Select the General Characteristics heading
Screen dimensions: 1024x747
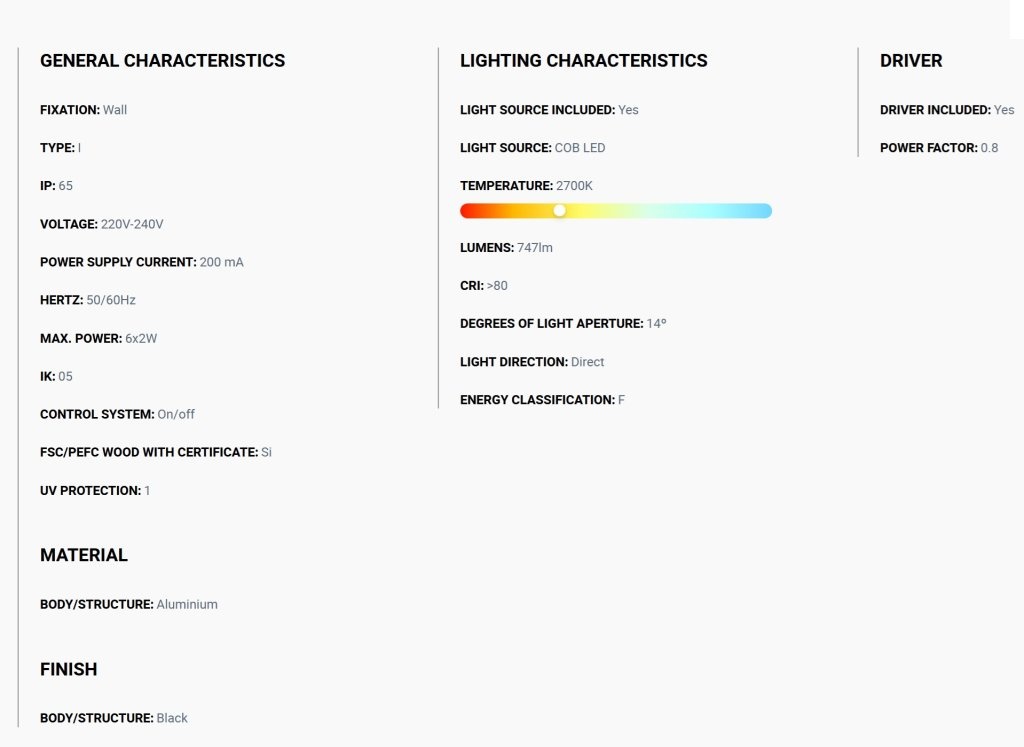pyautogui.click(x=163, y=61)
